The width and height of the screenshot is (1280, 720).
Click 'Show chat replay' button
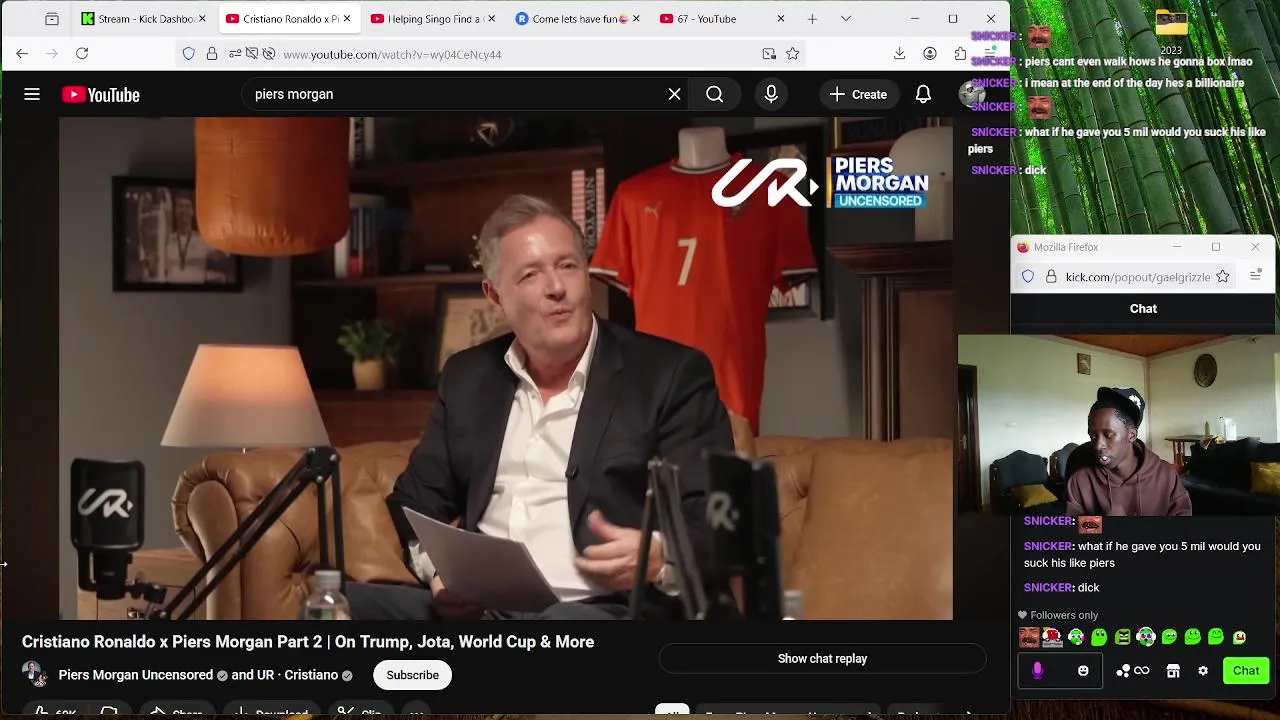tap(822, 658)
